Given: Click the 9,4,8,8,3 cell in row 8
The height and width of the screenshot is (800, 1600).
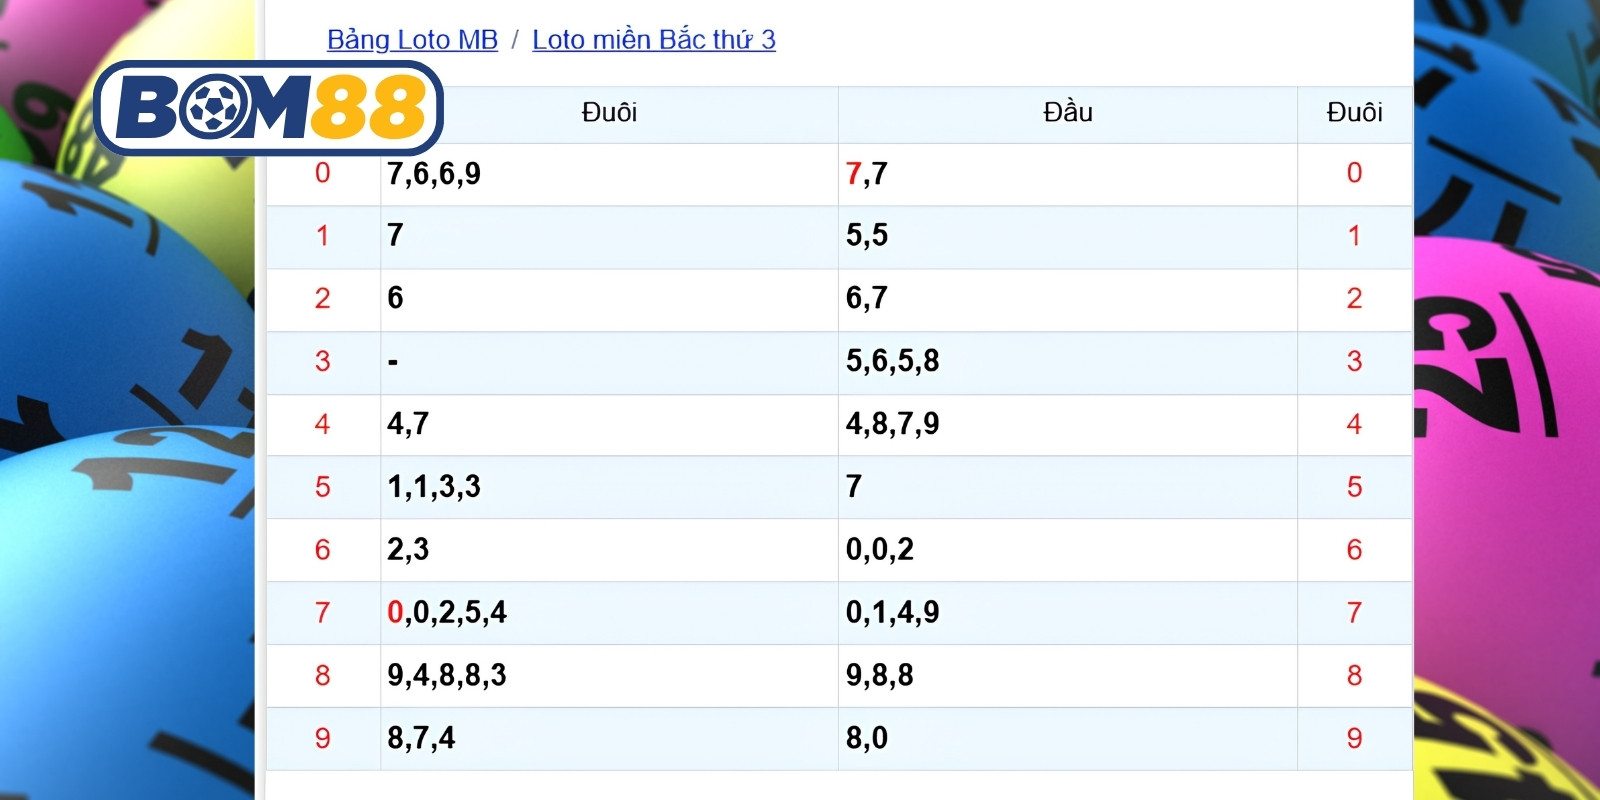Looking at the screenshot, I should [x=609, y=676].
